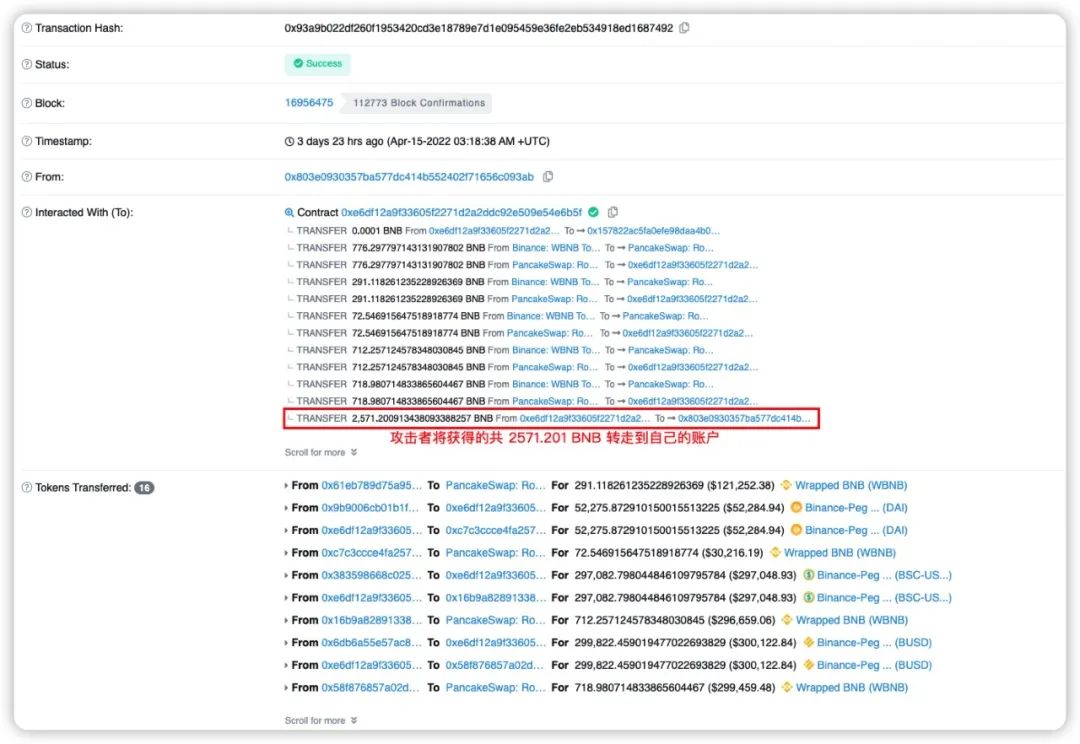This screenshot has width=1080, height=744.
Task: Click BSC-USD token icon in 0x383598668c025 row
Action: (809, 575)
